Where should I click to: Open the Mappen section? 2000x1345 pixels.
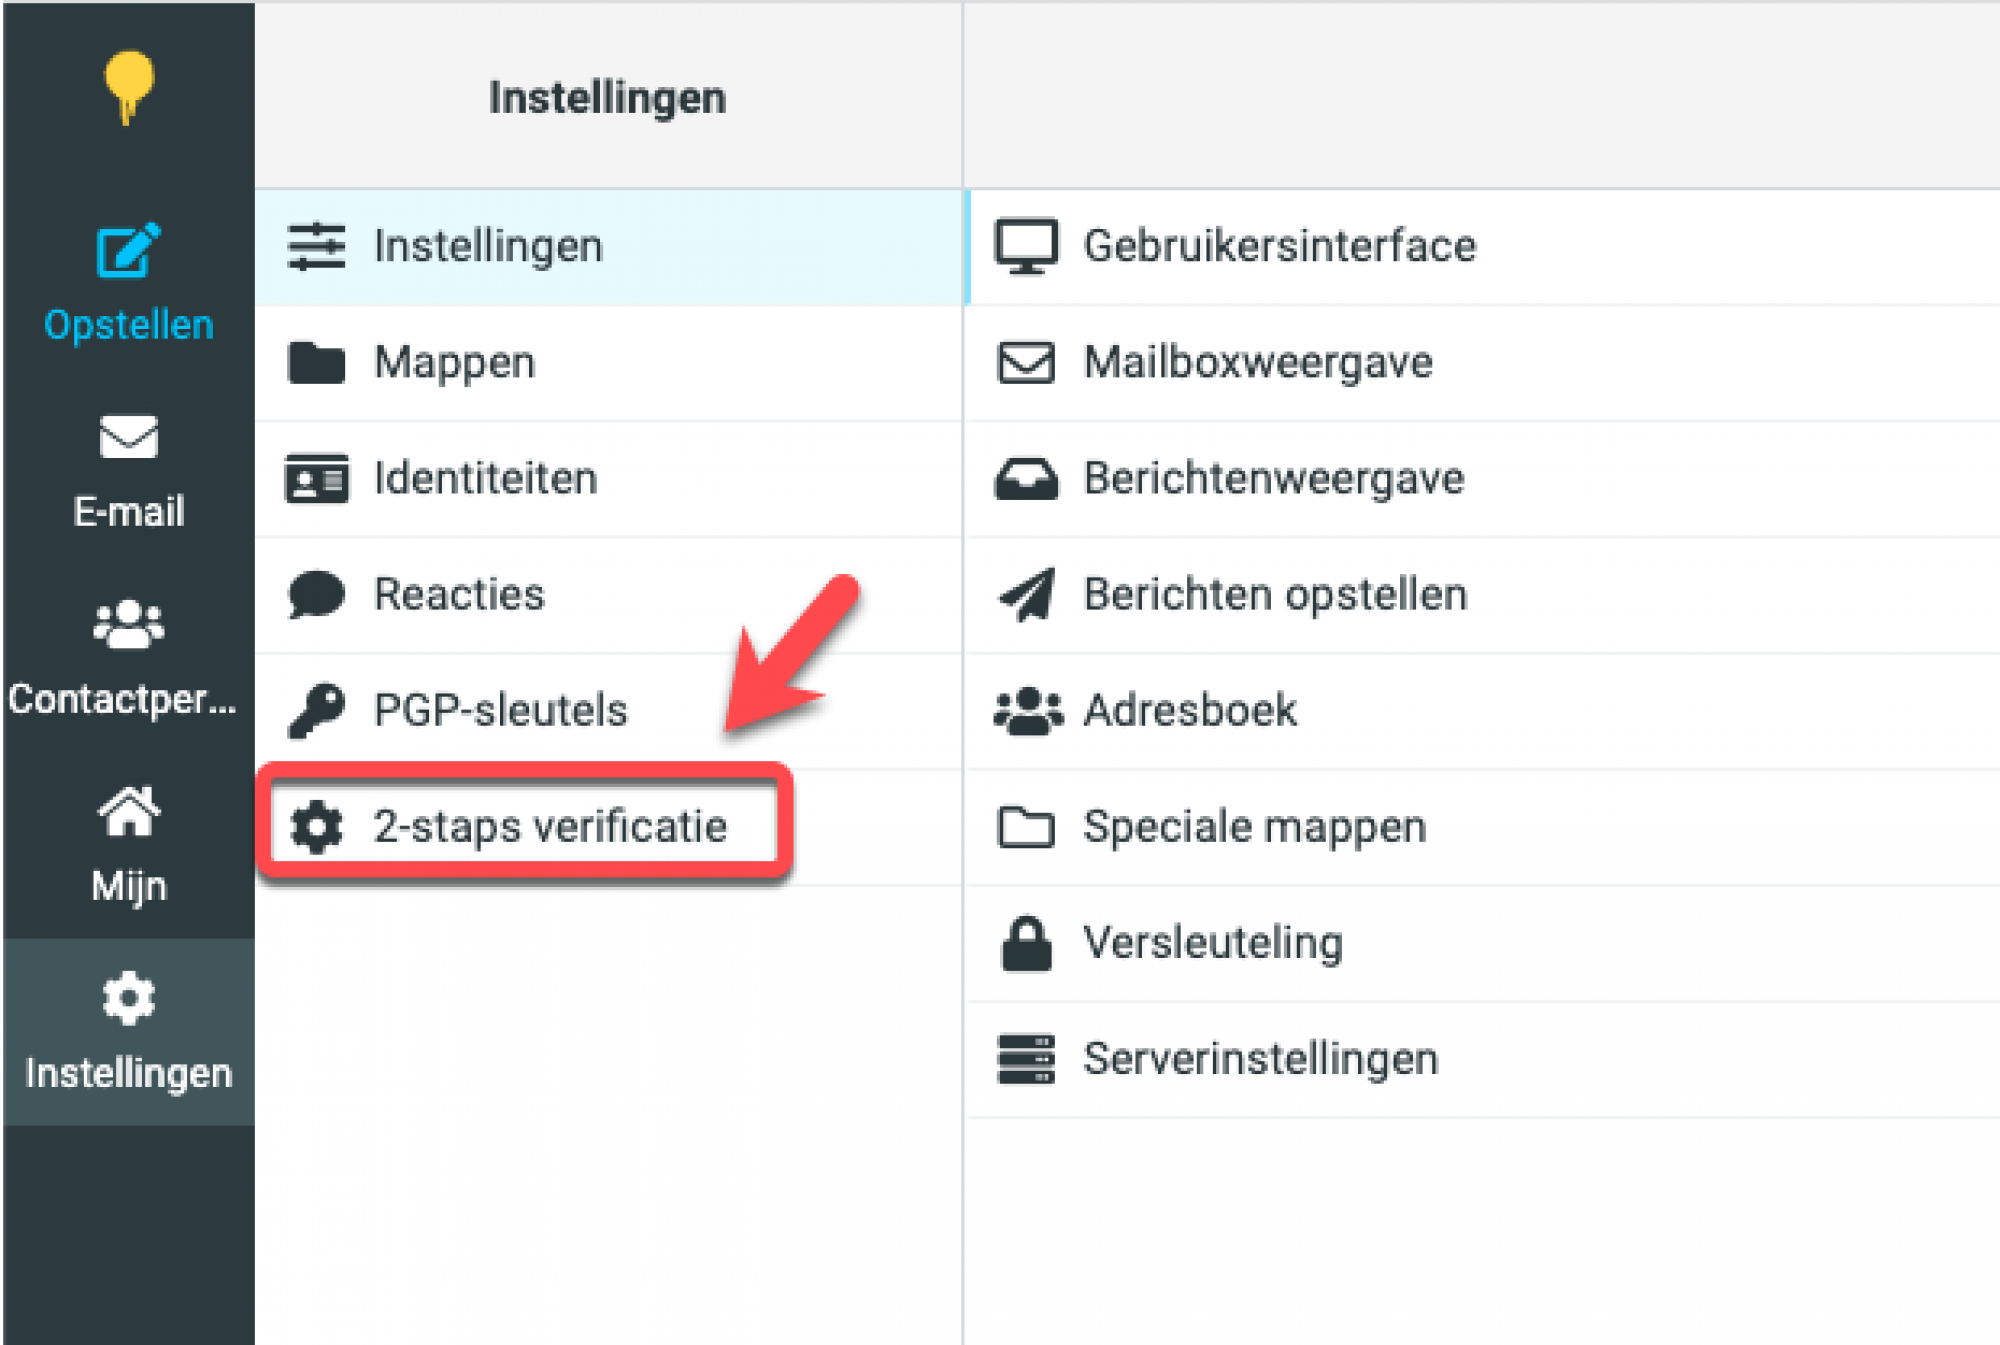point(453,362)
